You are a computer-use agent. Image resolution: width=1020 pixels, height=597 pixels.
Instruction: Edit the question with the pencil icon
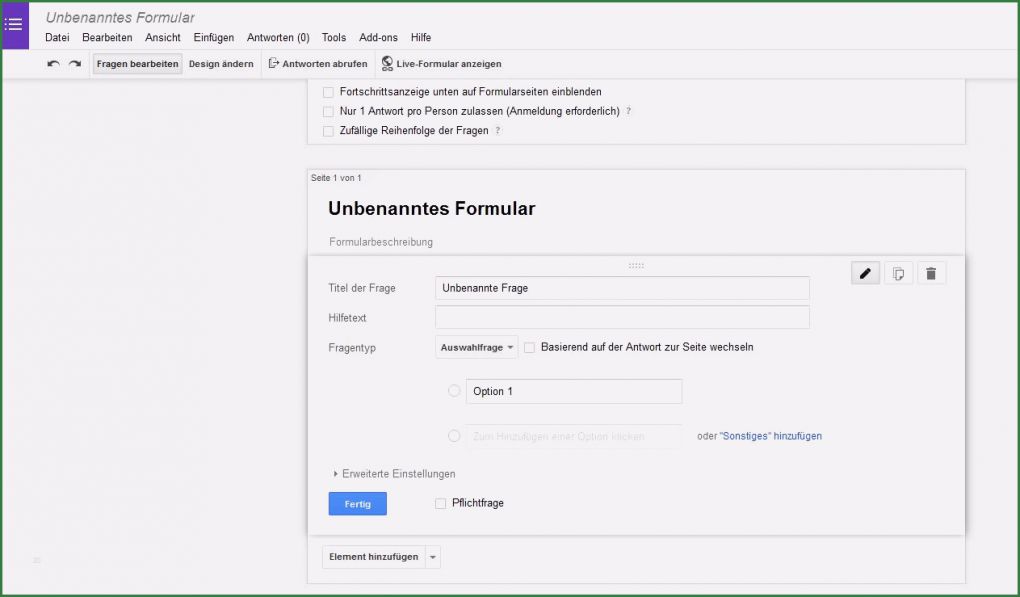pos(864,272)
